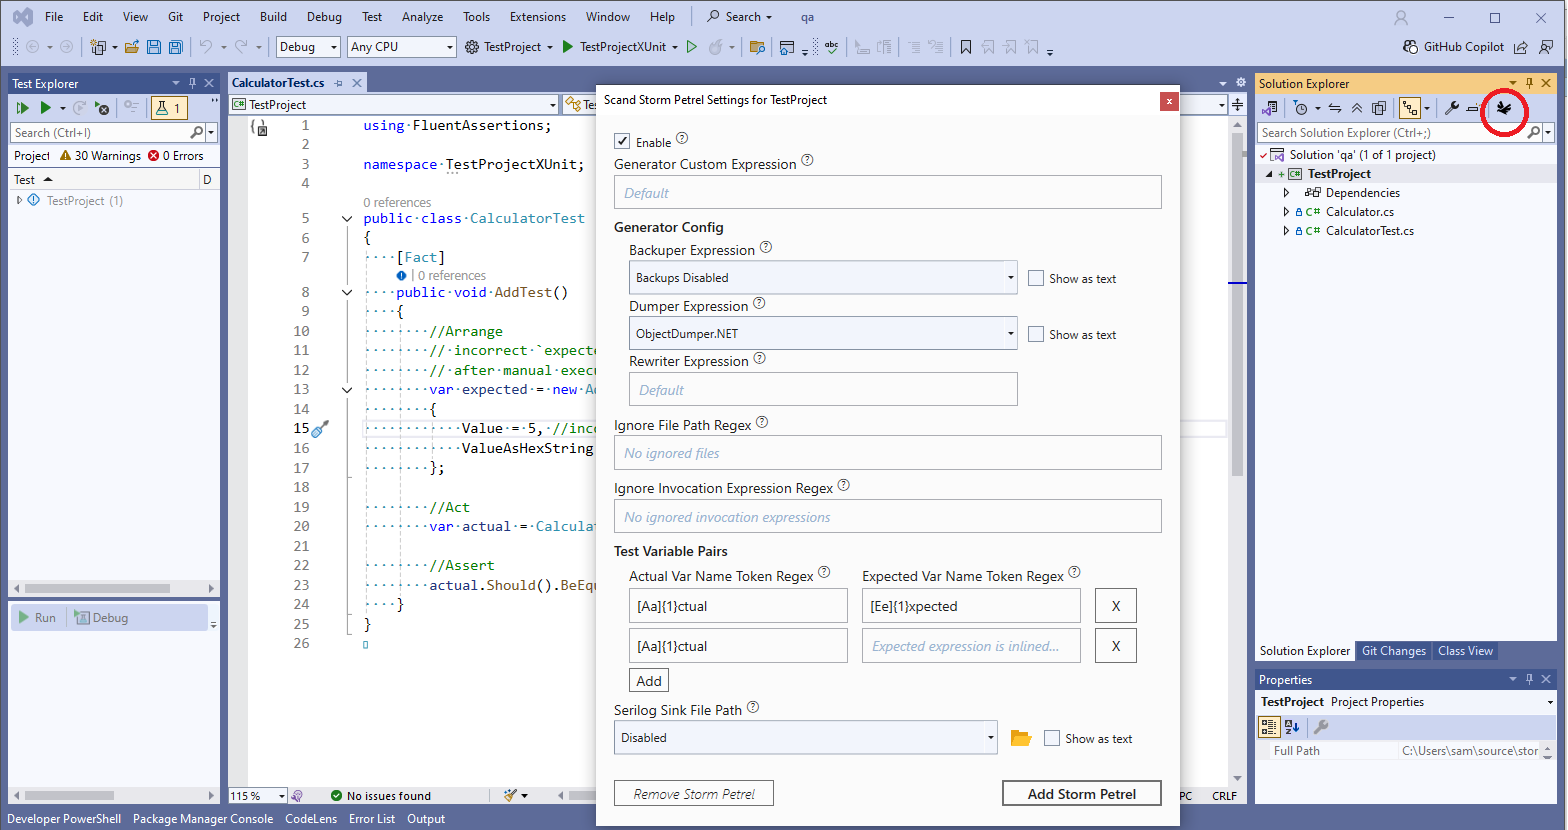Check Show as text for Backuper Expression
Viewport: 1568px width, 830px height.
click(1036, 278)
